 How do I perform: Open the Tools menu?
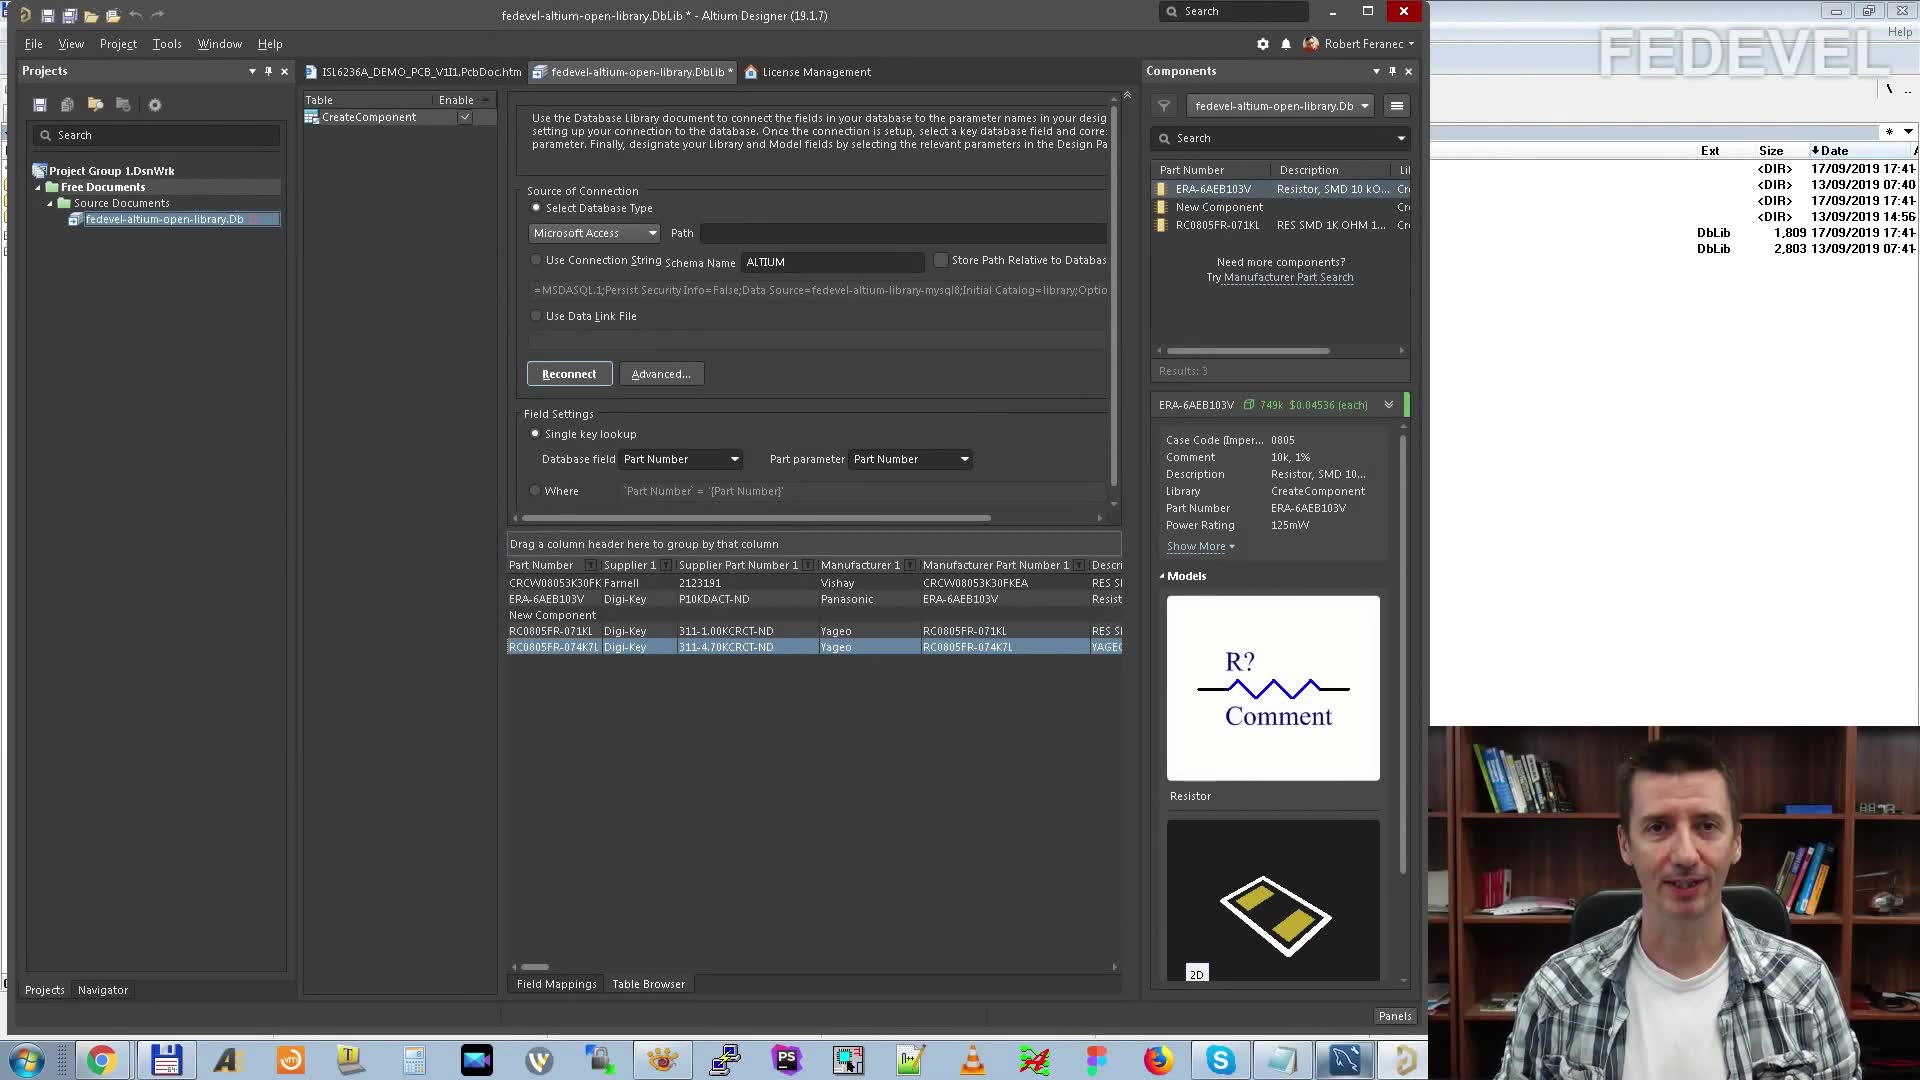pos(166,44)
